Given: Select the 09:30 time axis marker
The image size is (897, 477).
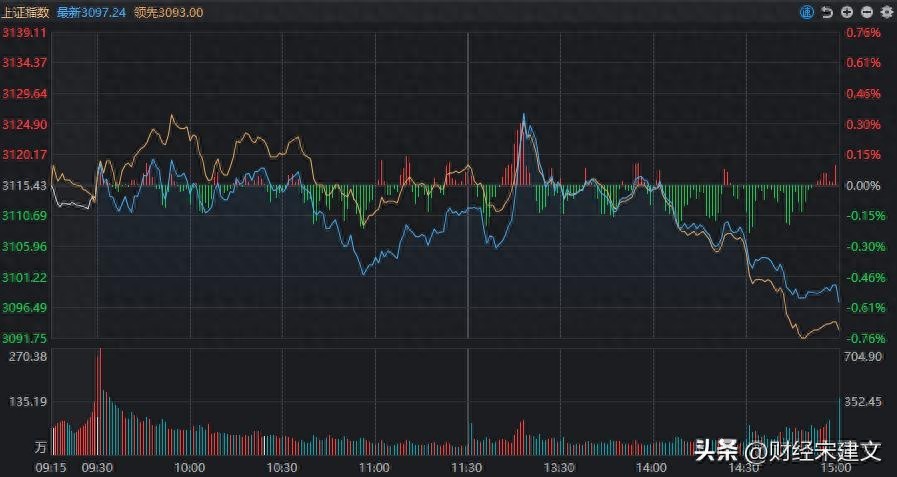Looking at the screenshot, I should coord(97,467).
